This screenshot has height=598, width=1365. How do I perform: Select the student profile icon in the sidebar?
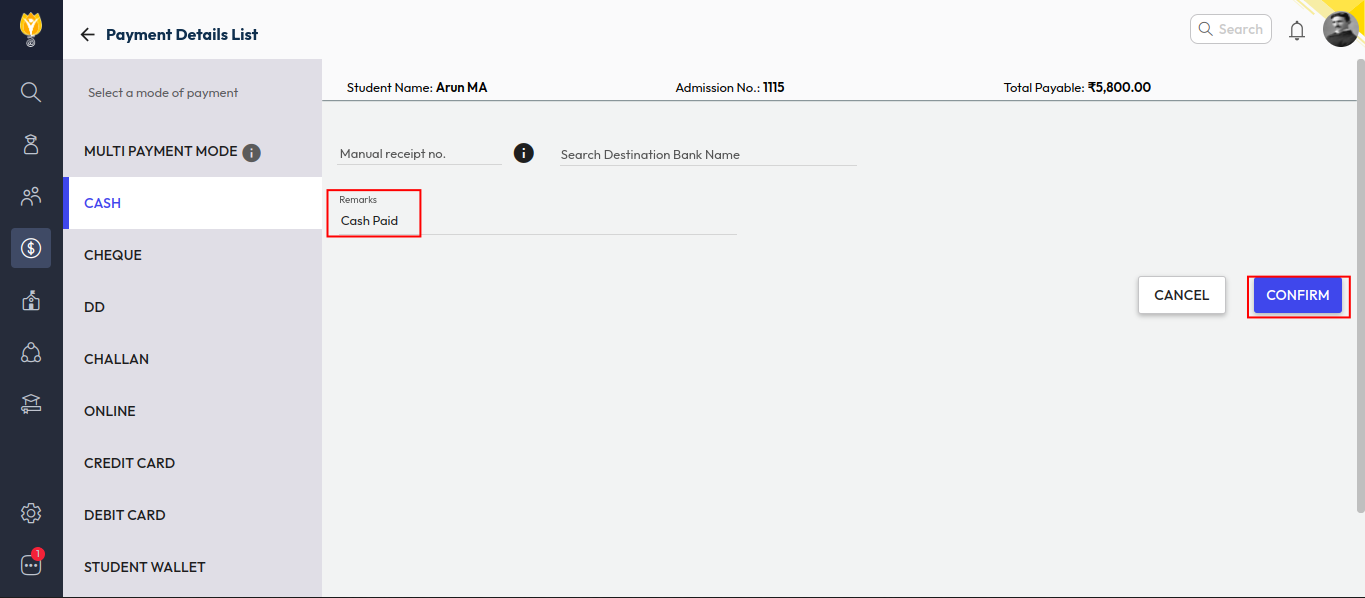pyautogui.click(x=31, y=144)
